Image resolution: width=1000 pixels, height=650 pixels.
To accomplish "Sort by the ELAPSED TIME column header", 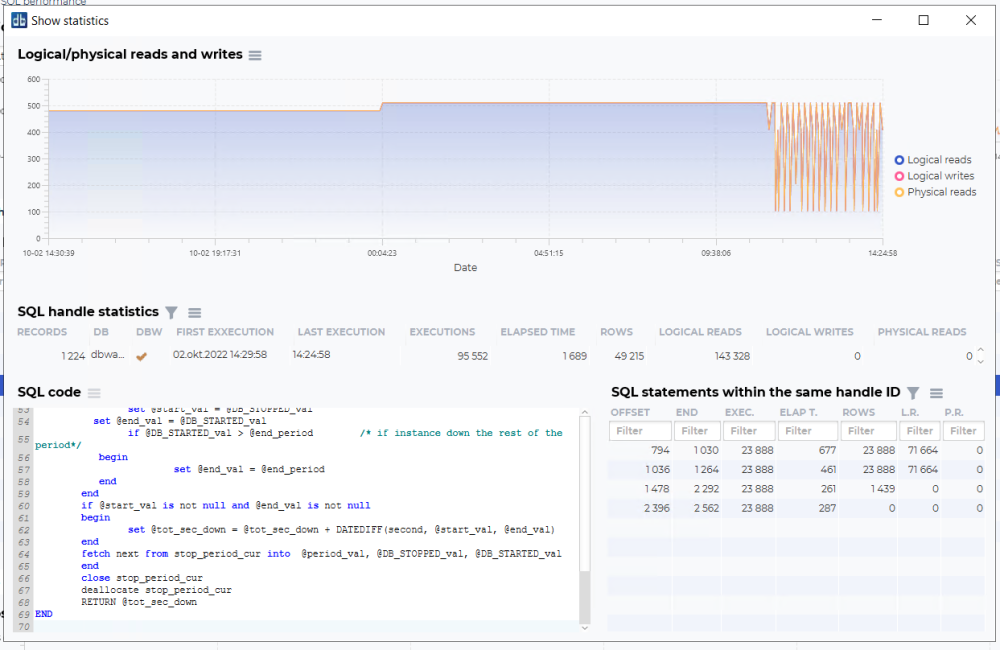I will [x=538, y=332].
